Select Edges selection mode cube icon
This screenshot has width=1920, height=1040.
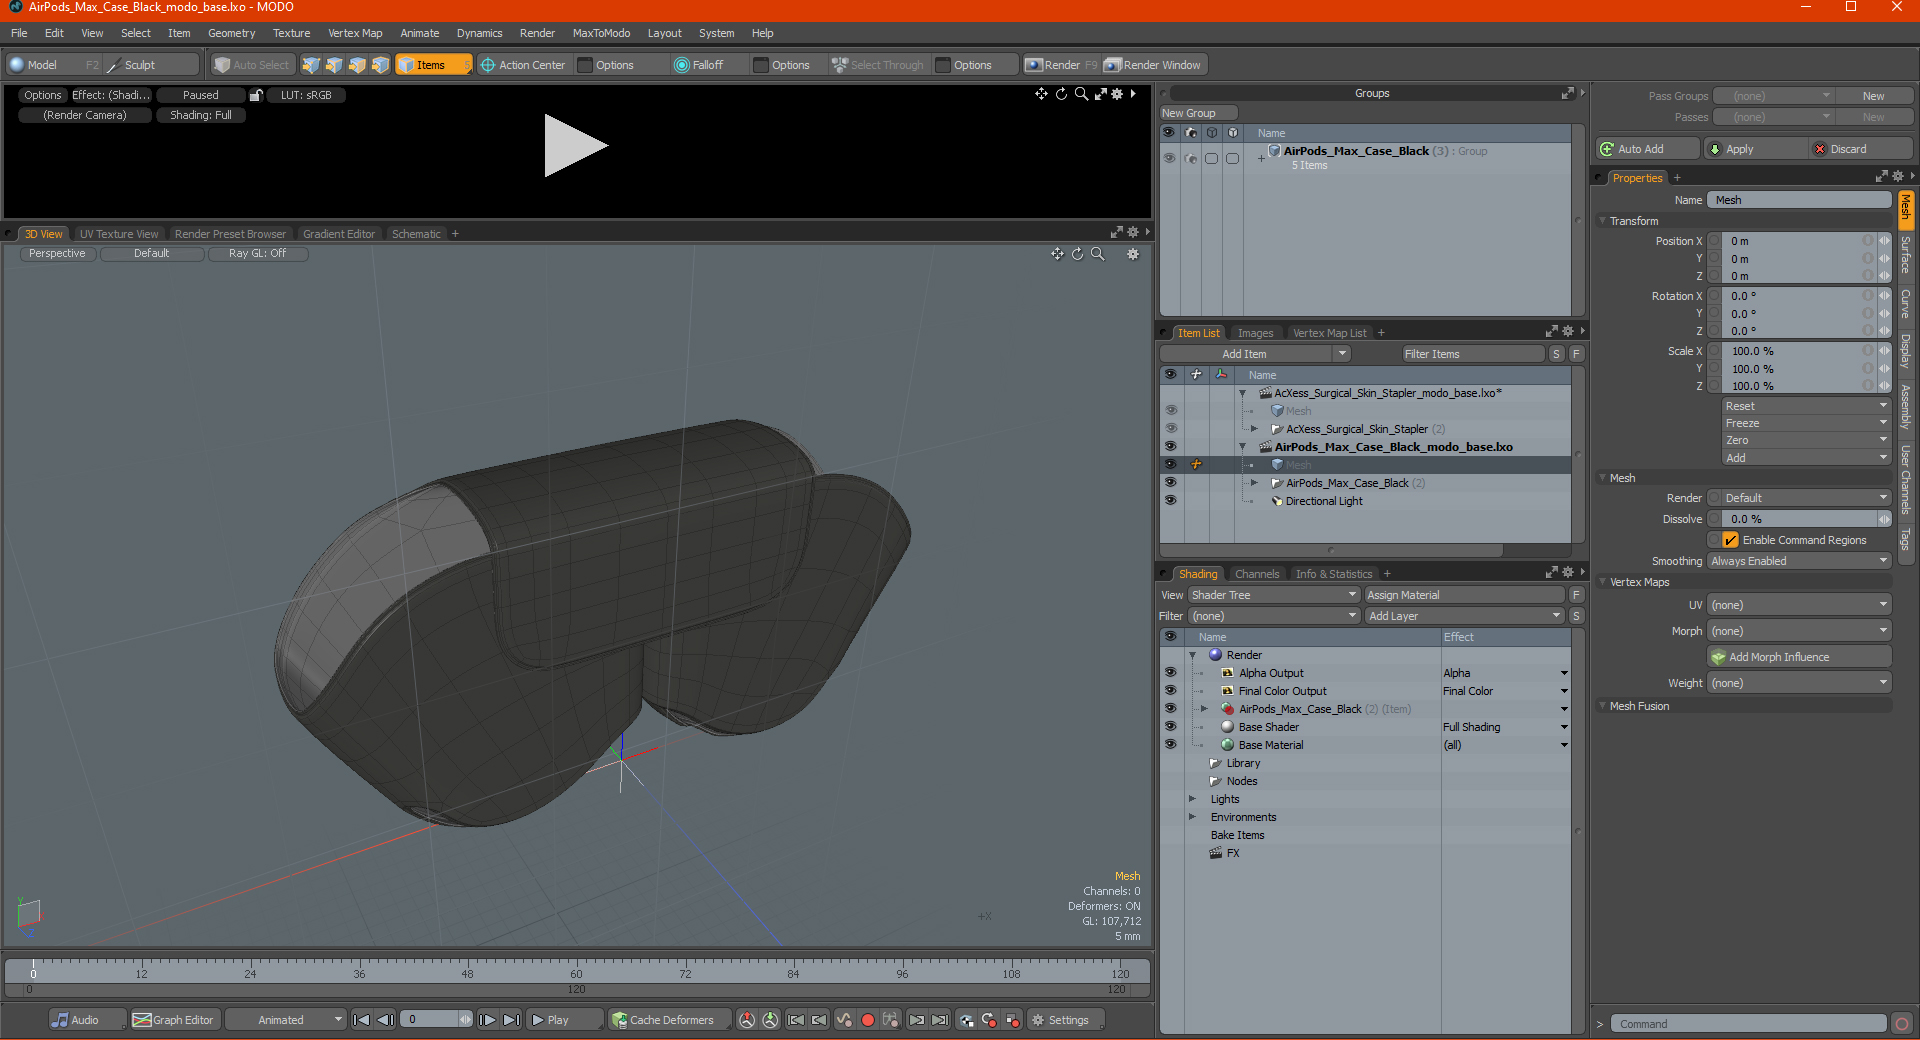(x=334, y=65)
